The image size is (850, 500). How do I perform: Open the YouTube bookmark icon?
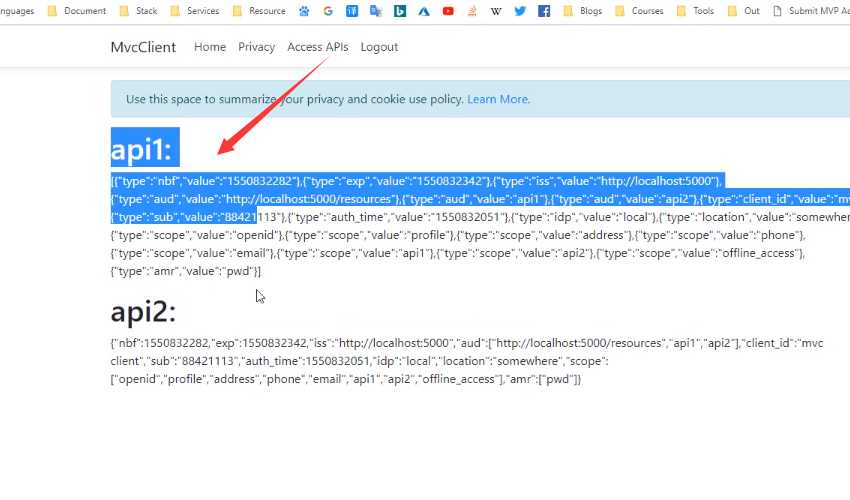coord(448,11)
